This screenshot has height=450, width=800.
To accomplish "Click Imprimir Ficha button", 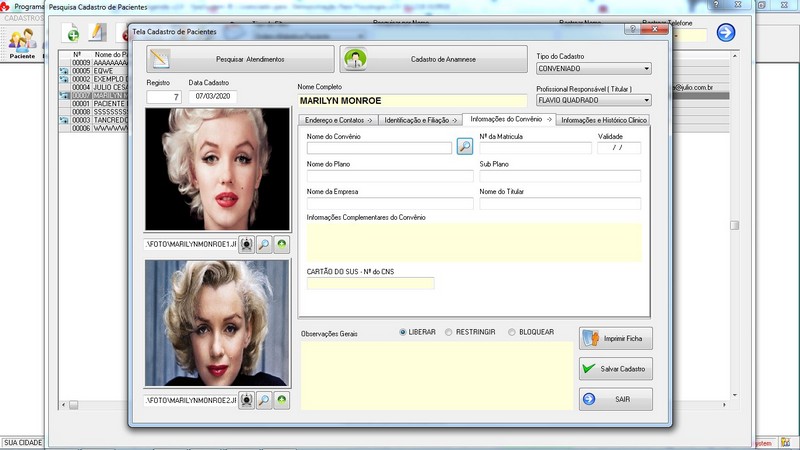I will pyautogui.click(x=615, y=338).
